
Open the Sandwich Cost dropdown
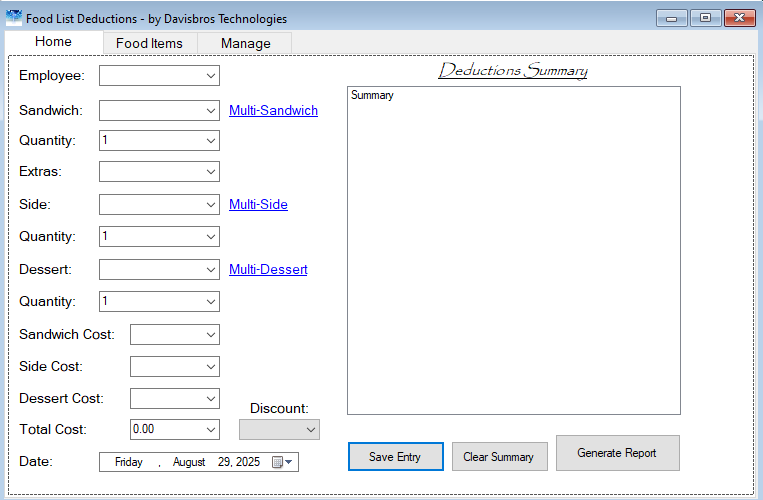pyautogui.click(x=175, y=335)
